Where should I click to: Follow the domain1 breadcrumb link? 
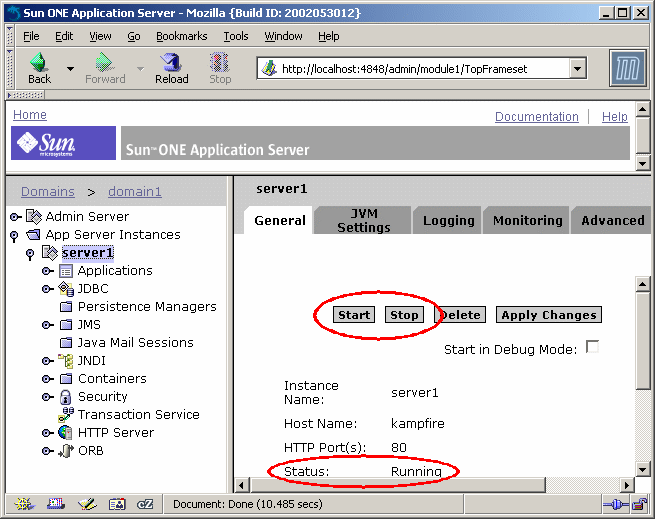pos(135,191)
